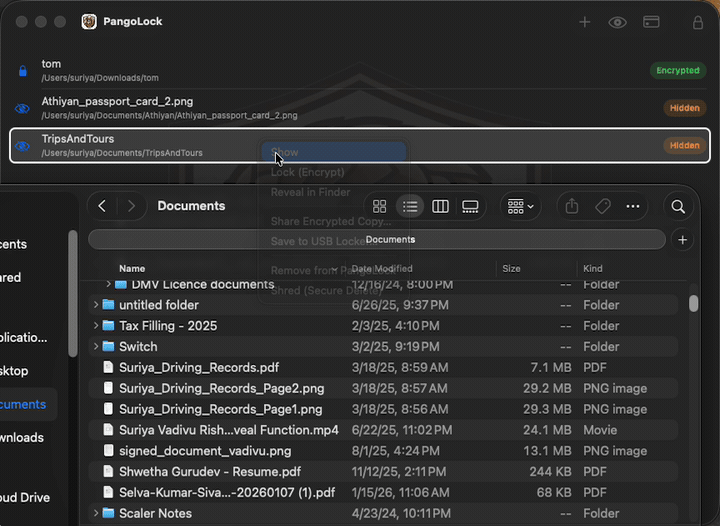Toggle hidden-eye icon for TripsAndTours
The height and width of the screenshot is (526, 720).
click(x=22, y=146)
